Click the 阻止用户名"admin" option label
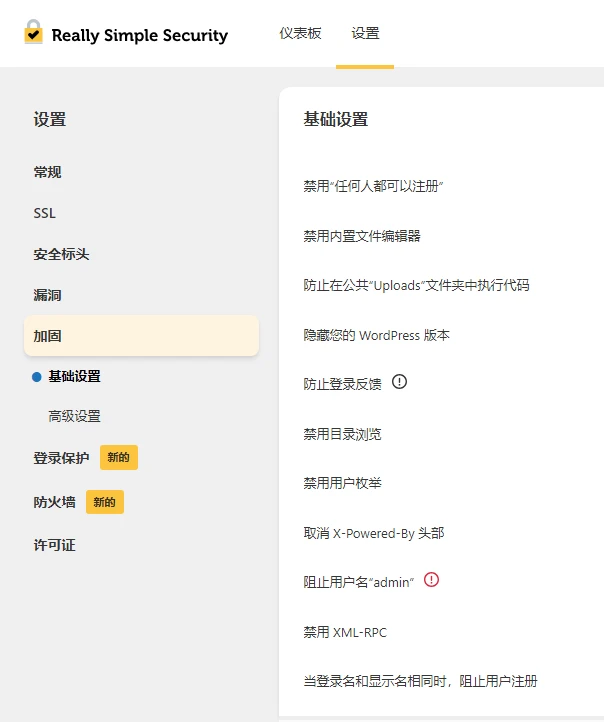 click(359, 582)
